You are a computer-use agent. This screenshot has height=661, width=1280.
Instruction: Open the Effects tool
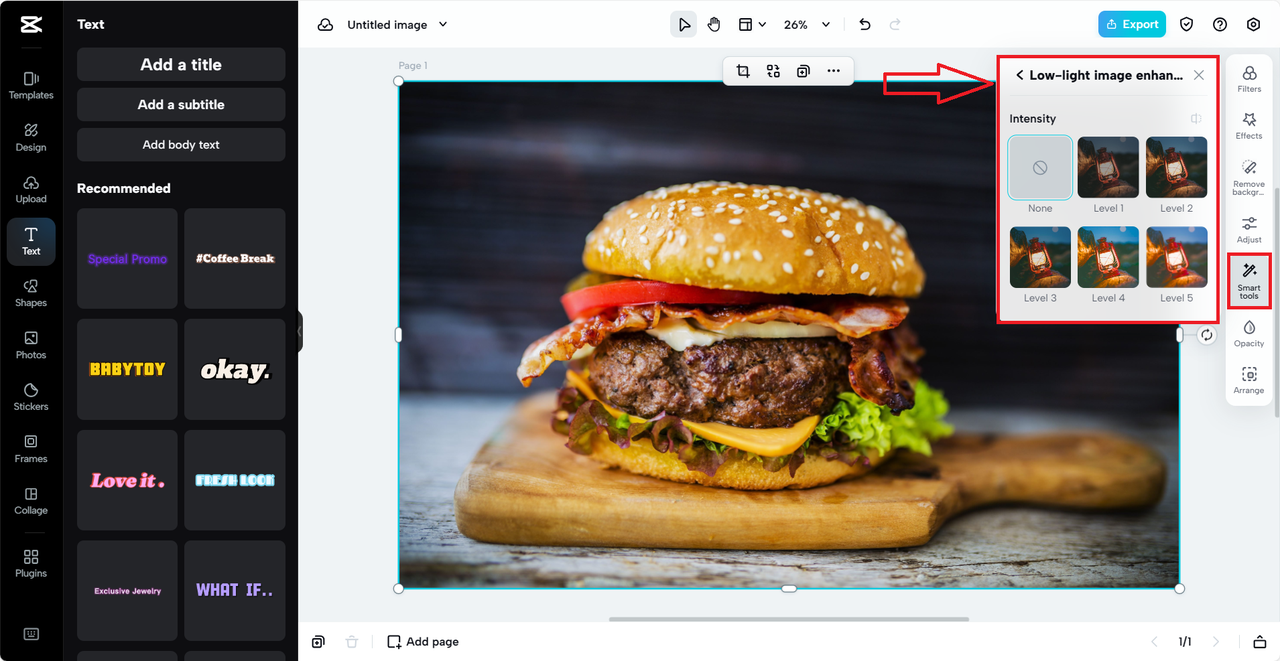[1249, 126]
